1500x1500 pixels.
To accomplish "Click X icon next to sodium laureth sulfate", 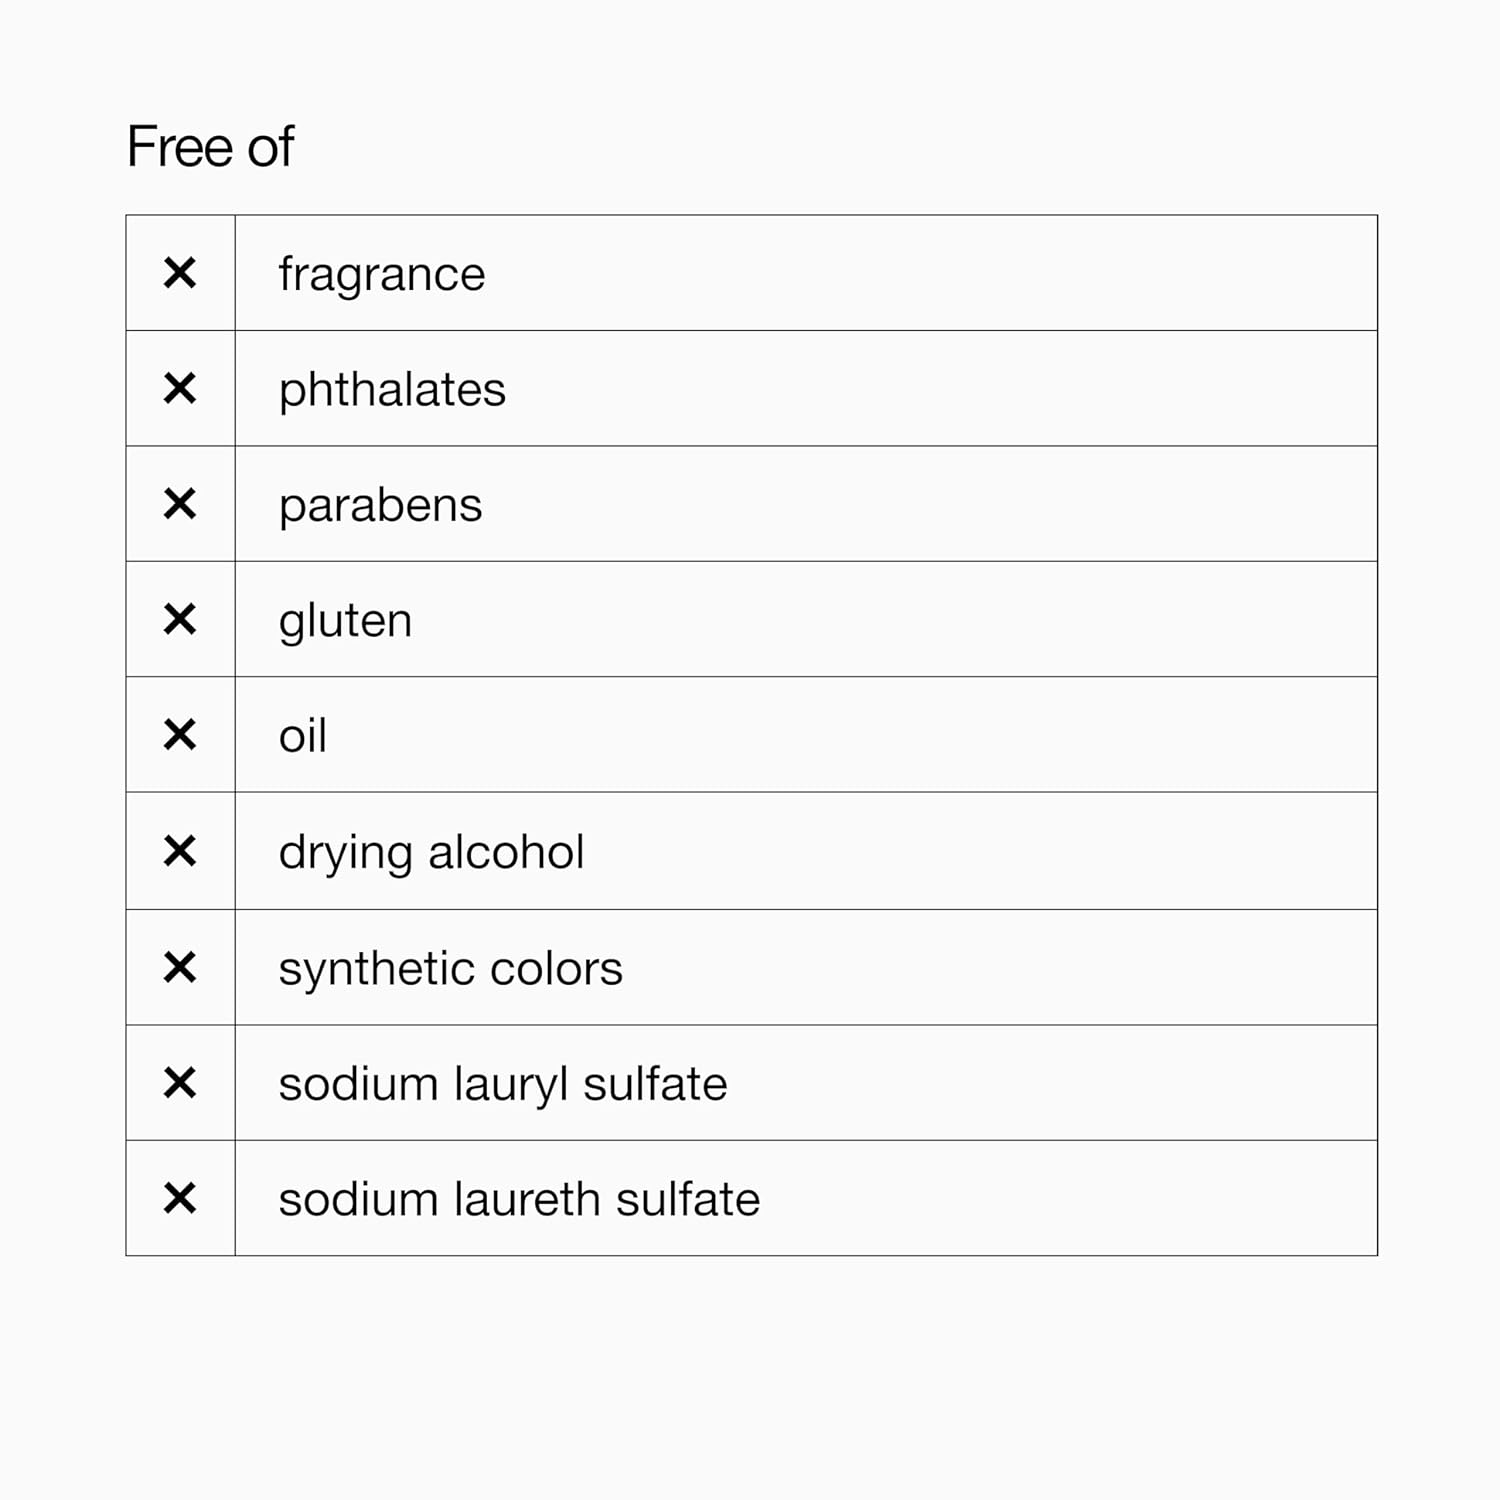I will [180, 1198].
